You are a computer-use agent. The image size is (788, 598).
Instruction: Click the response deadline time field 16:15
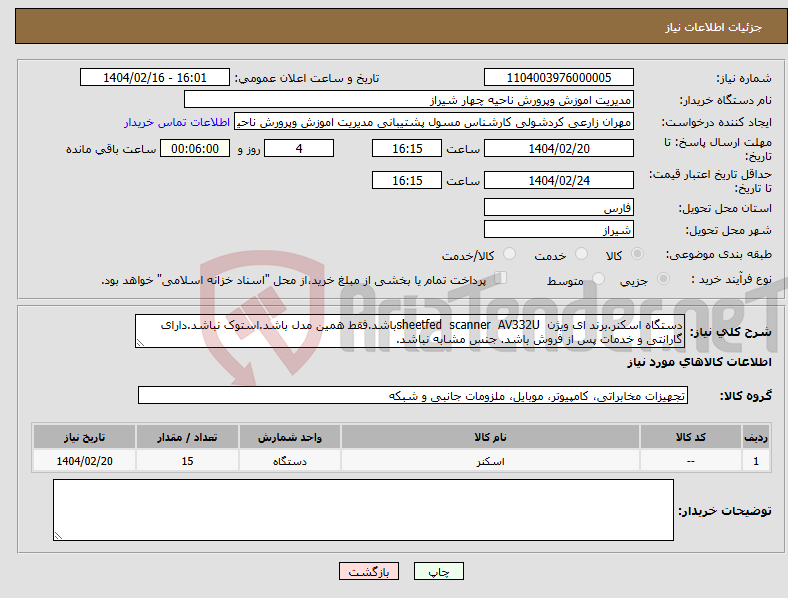coord(407,148)
